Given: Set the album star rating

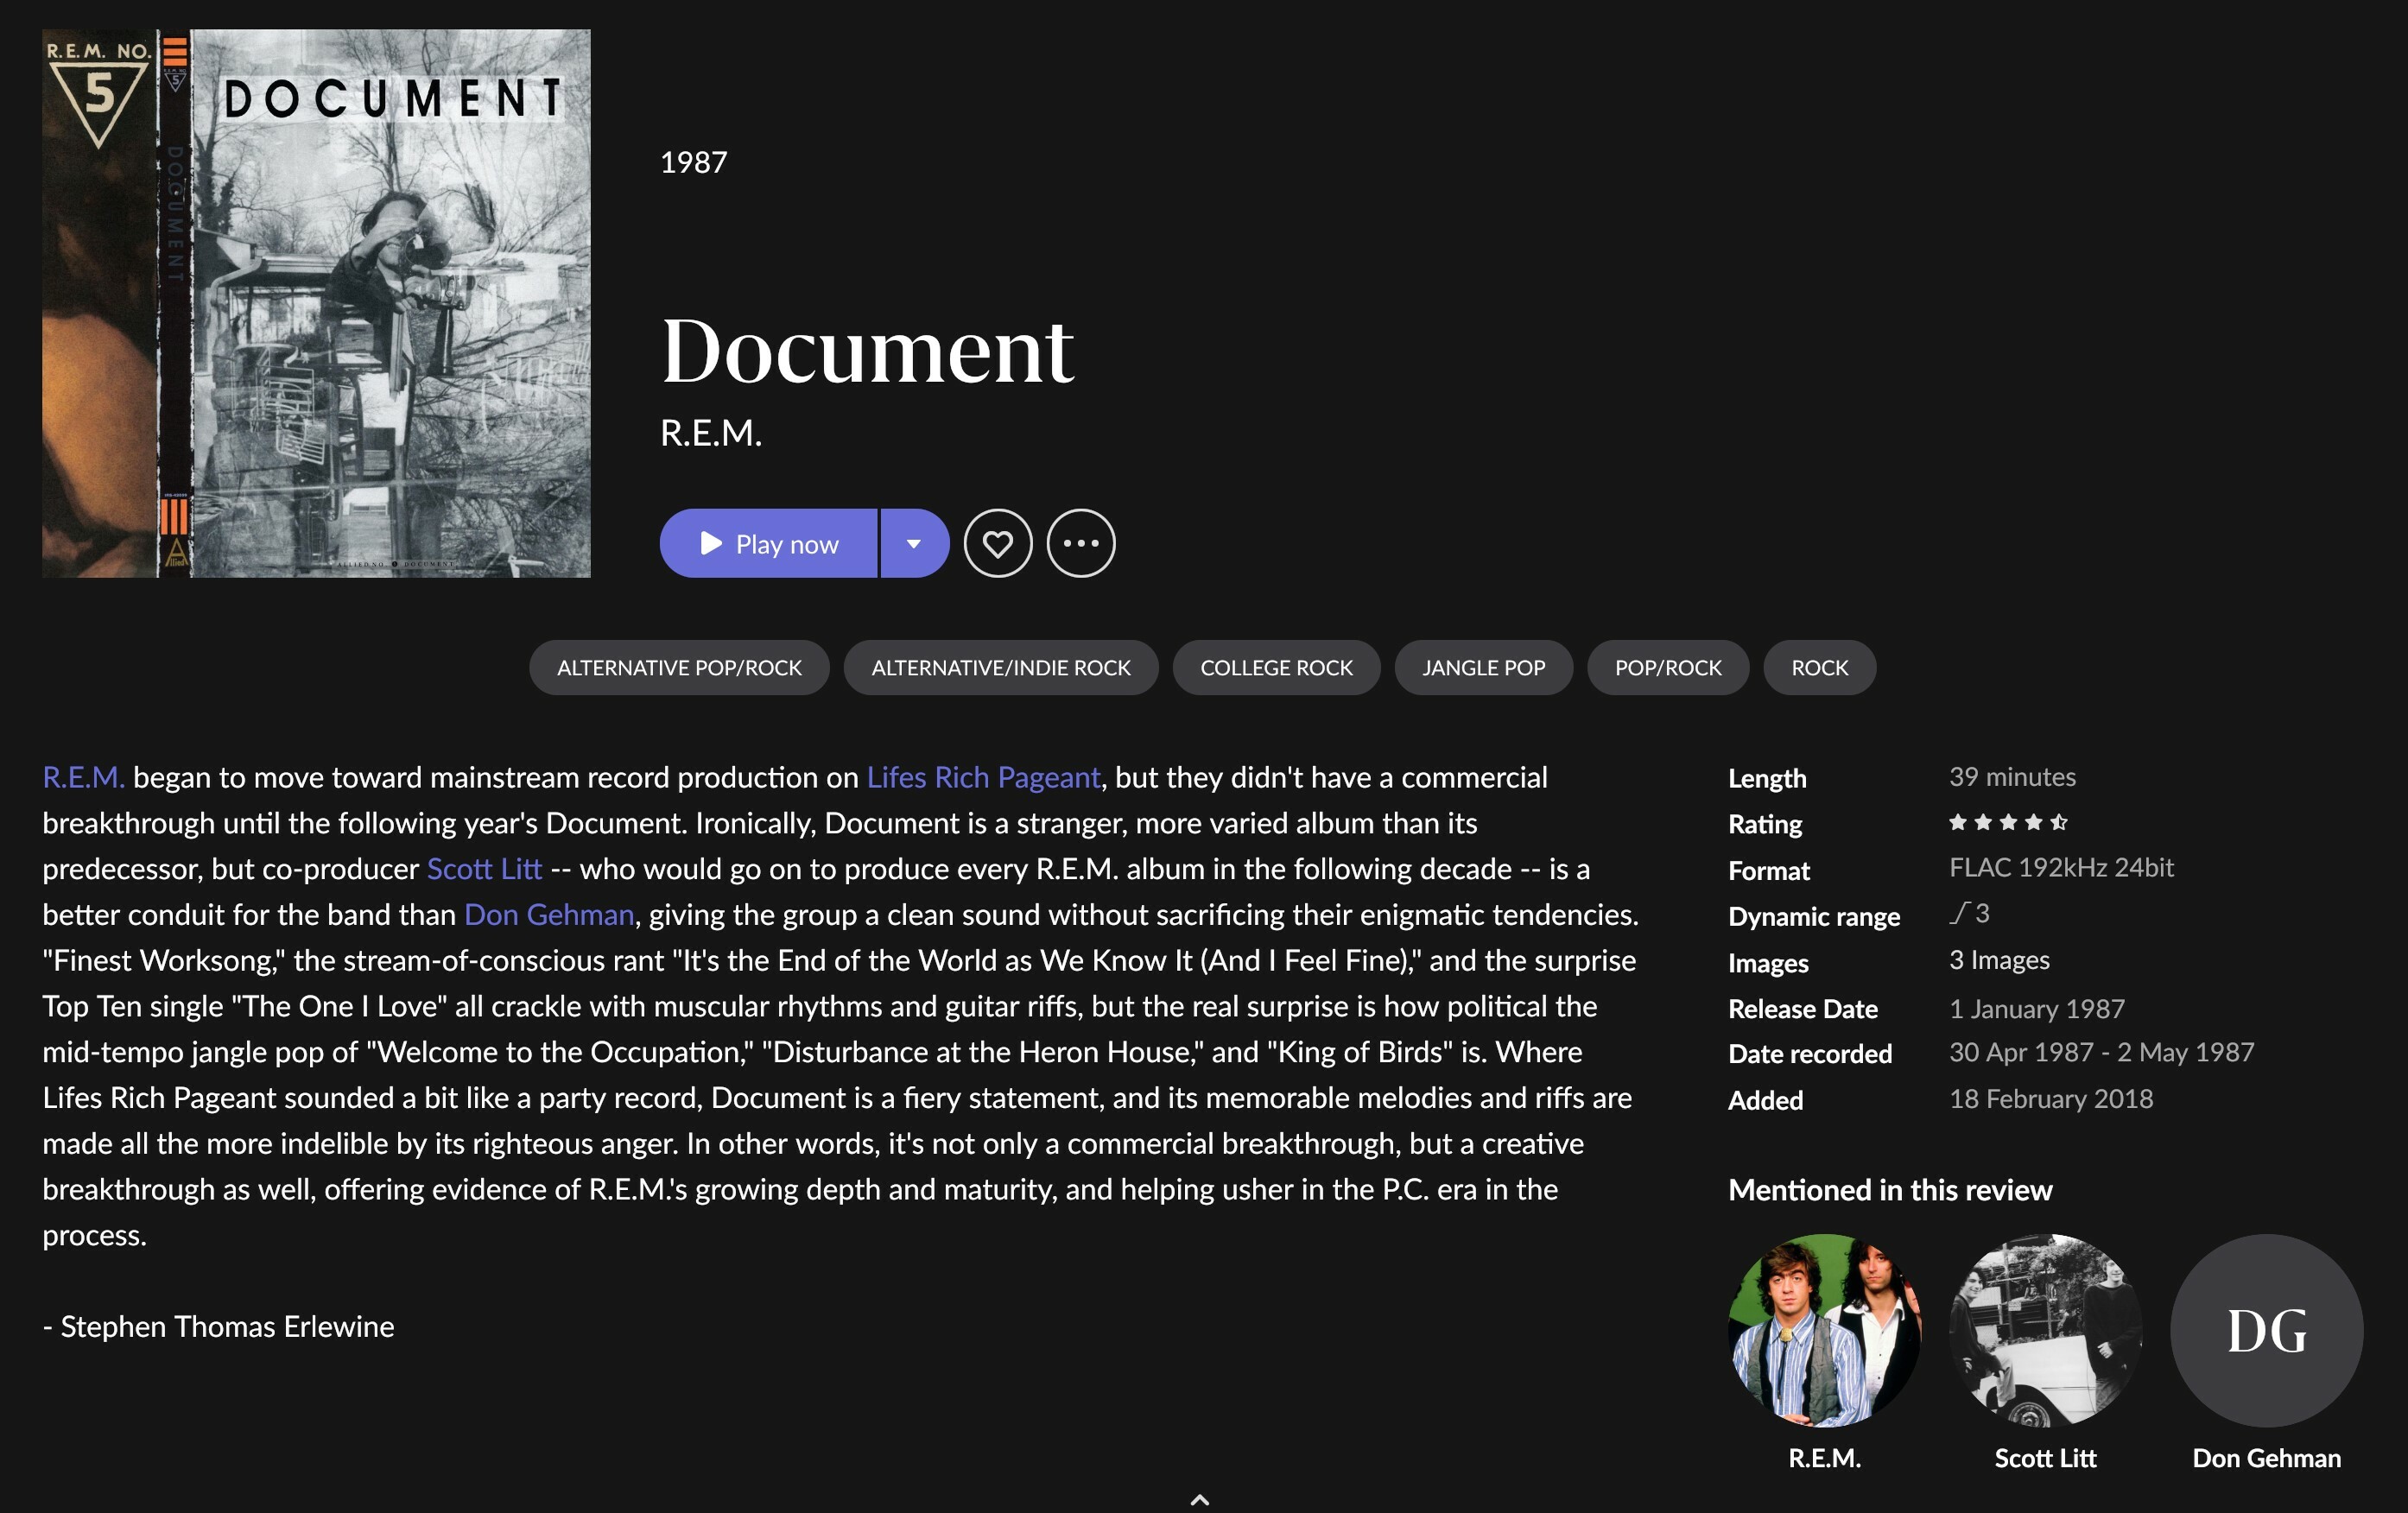Looking at the screenshot, I should (2008, 822).
